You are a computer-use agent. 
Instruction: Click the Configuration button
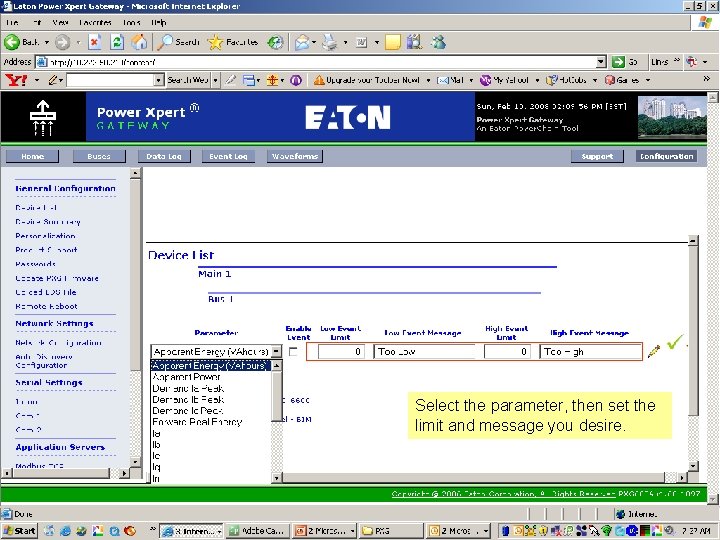[666, 156]
